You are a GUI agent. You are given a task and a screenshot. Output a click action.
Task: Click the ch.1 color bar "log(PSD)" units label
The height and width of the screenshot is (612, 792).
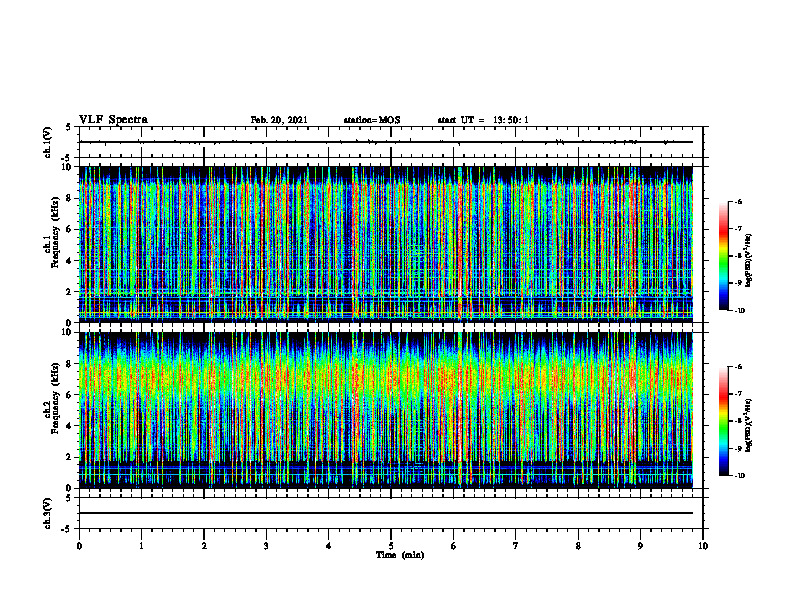[749, 261]
